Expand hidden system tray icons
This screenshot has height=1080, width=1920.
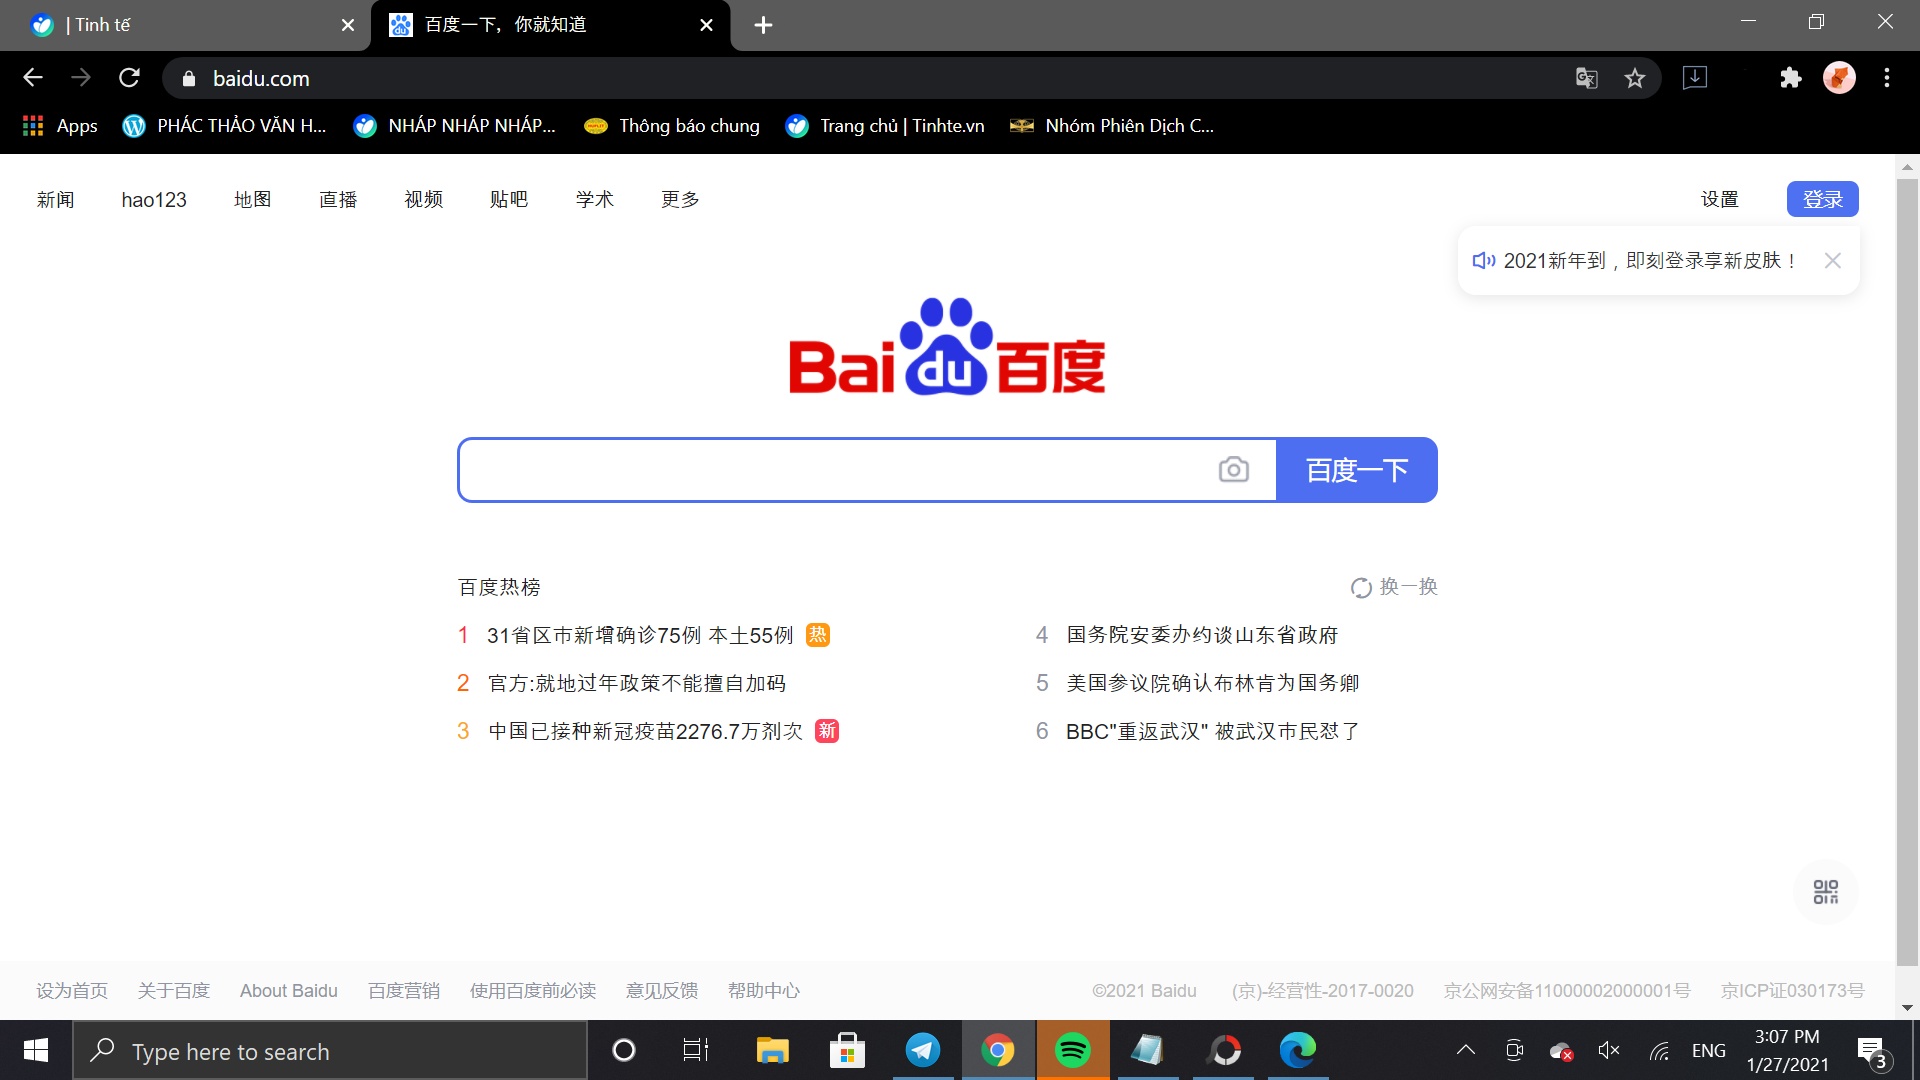pyautogui.click(x=1465, y=1050)
